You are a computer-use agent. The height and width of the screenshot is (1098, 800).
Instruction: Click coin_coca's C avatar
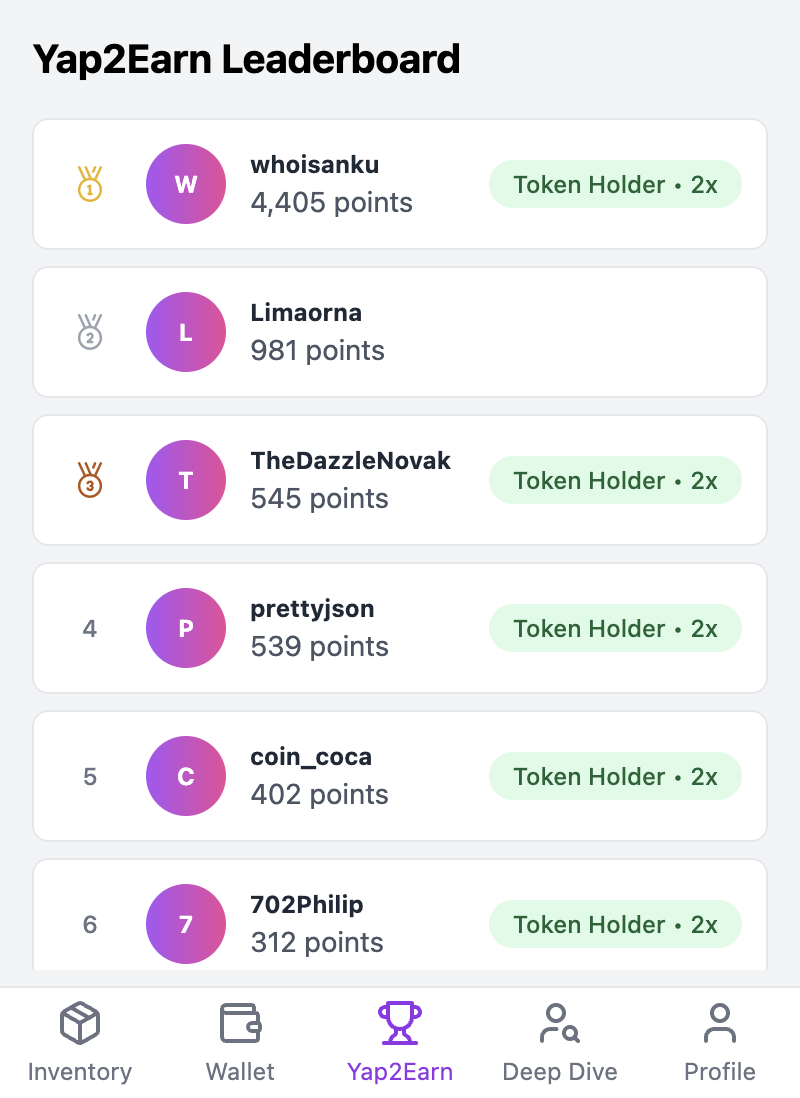[186, 776]
